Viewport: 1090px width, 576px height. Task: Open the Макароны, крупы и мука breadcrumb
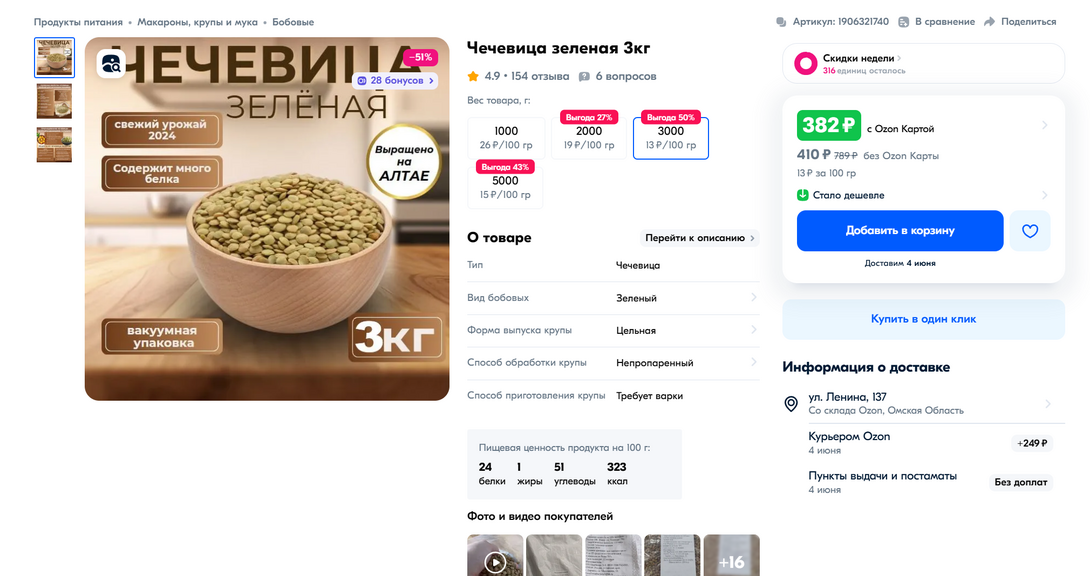pyautogui.click(x=197, y=22)
